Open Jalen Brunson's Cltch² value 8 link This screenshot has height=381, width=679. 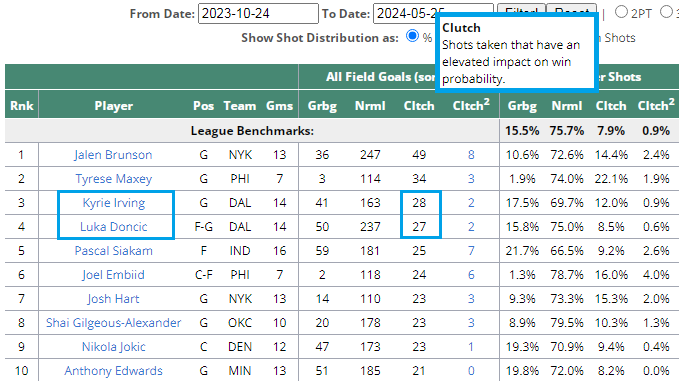(471, 155)
